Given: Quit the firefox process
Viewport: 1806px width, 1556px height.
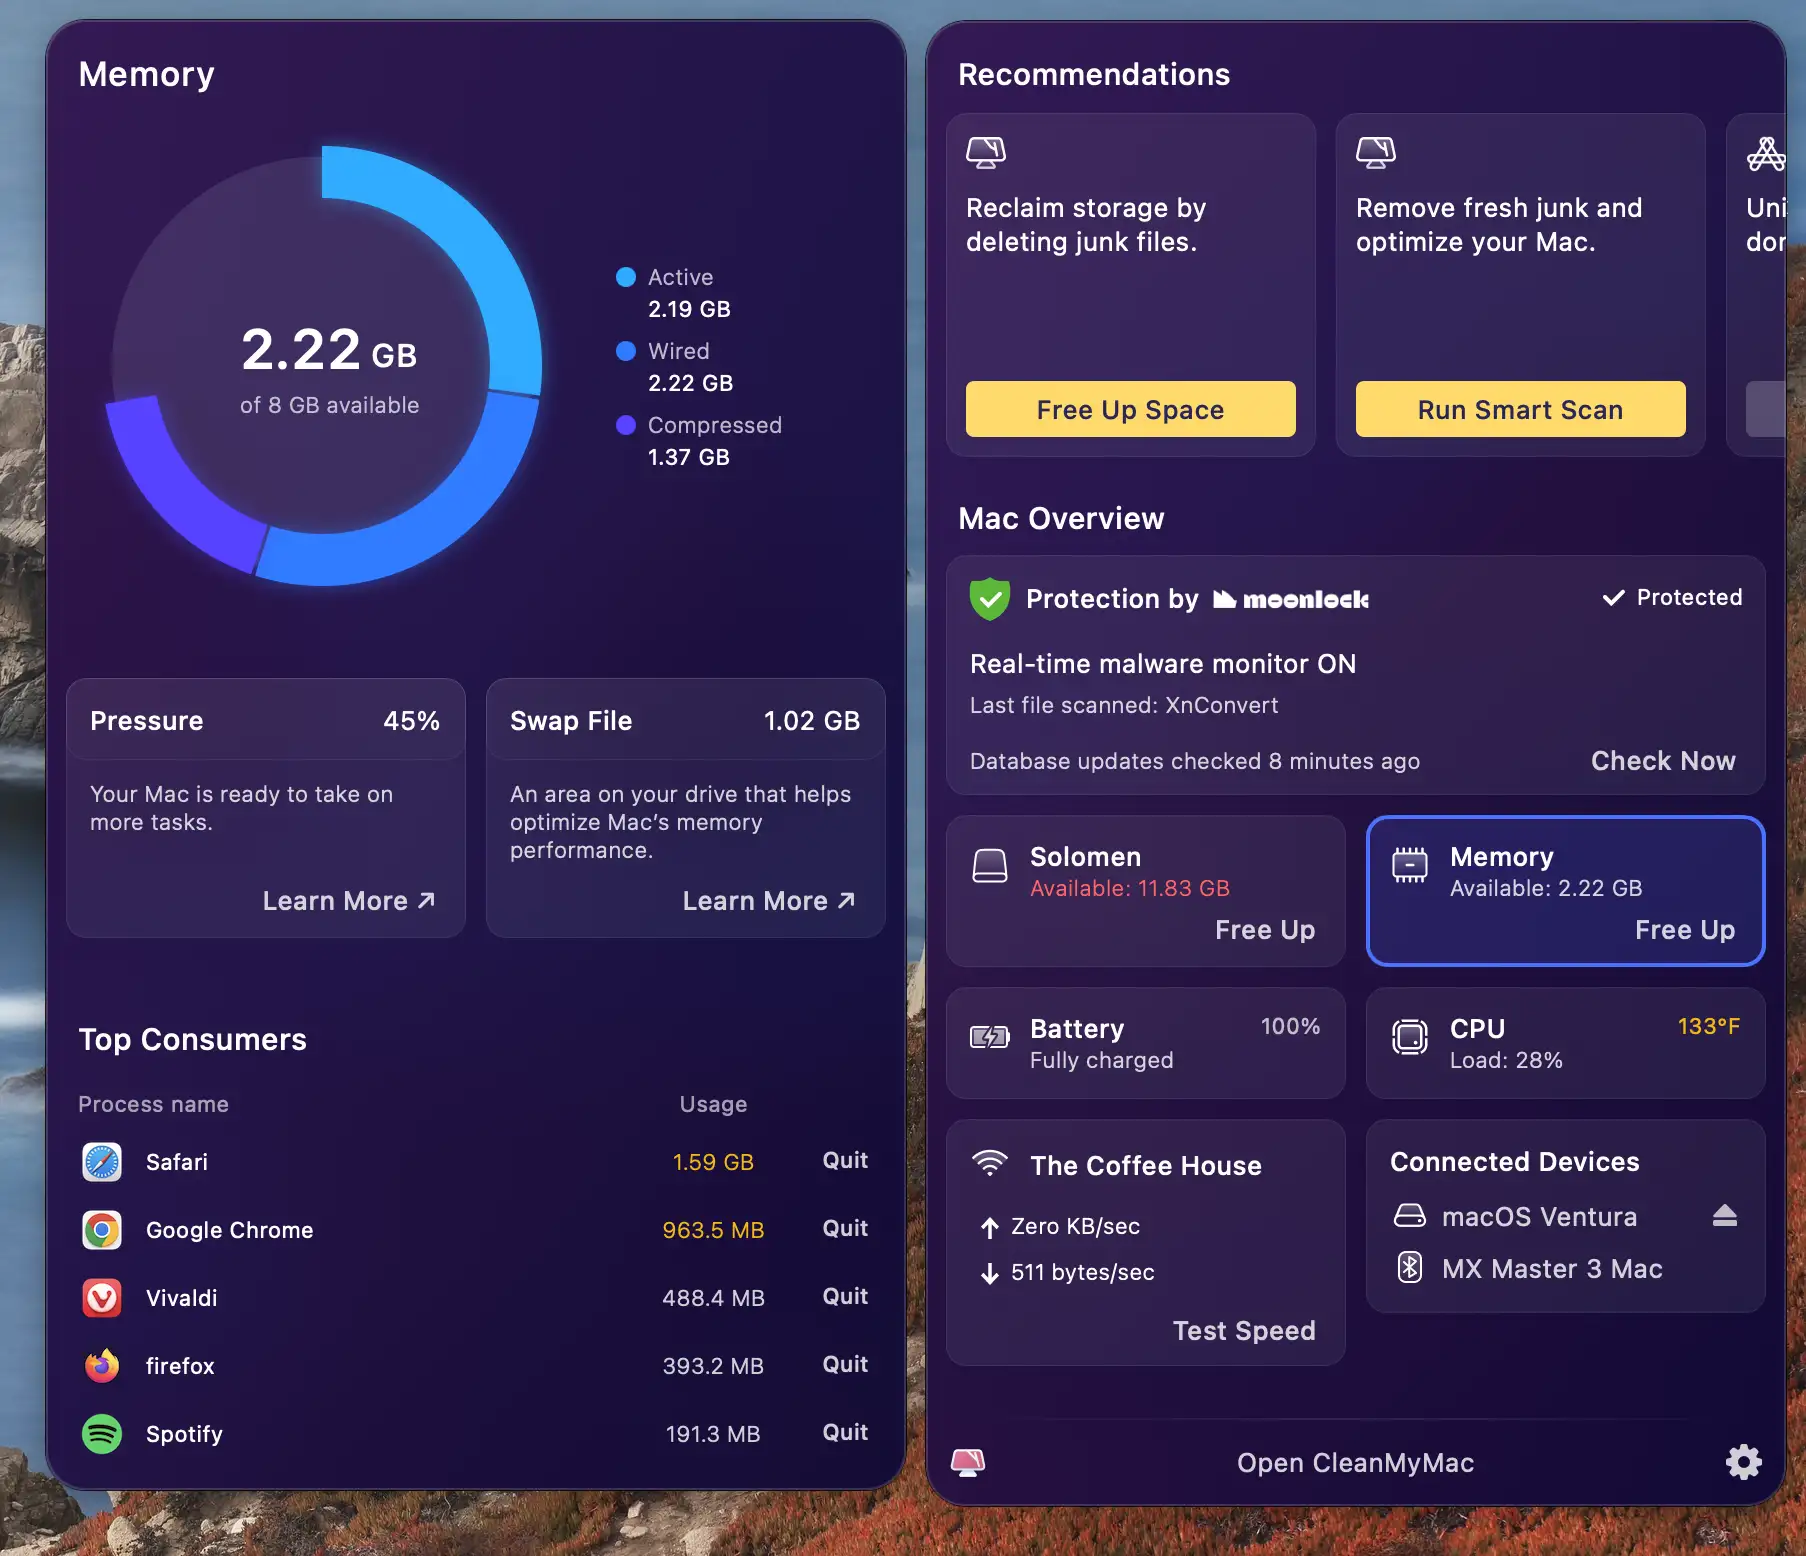Looking at the screenshot, I should [845, 1364].
